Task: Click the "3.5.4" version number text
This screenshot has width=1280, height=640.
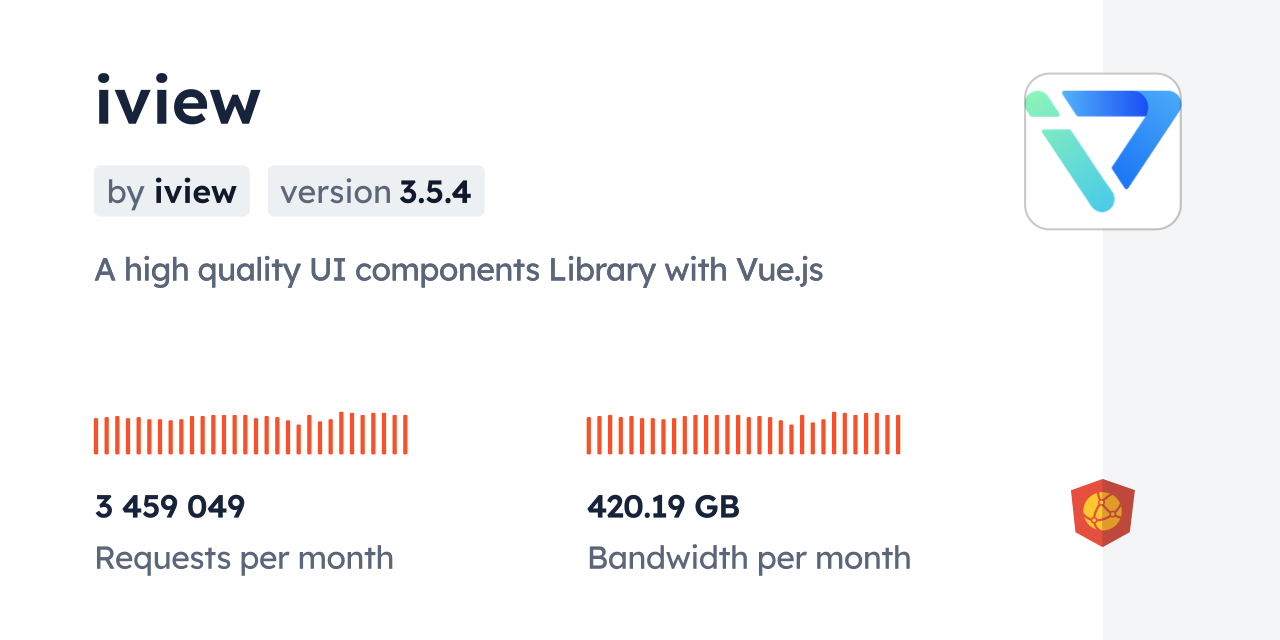Action: click(x=435, y=191)
